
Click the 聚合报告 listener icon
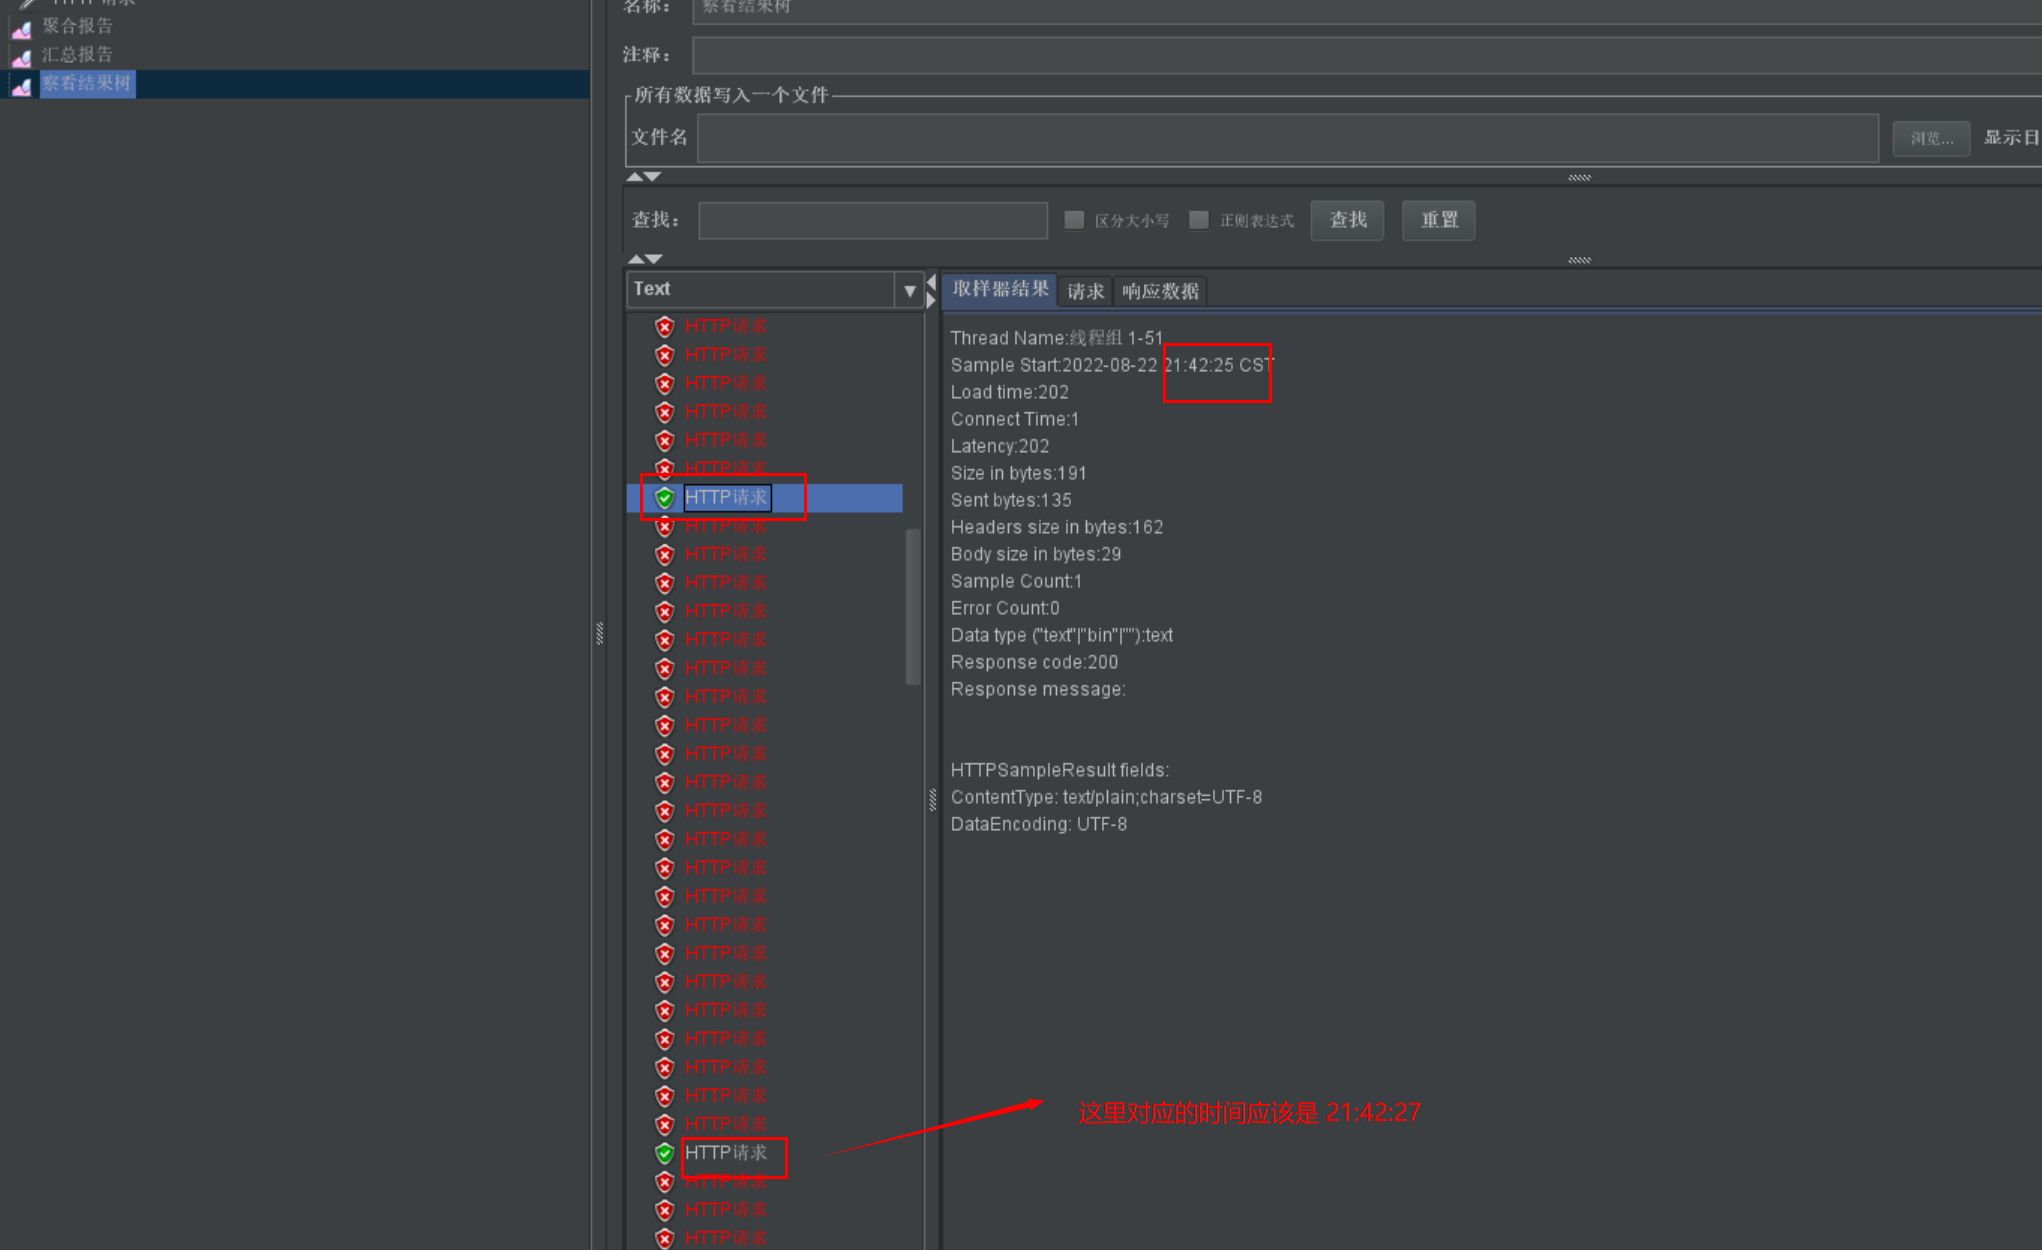pyautogui.click(x=22, y=28)
